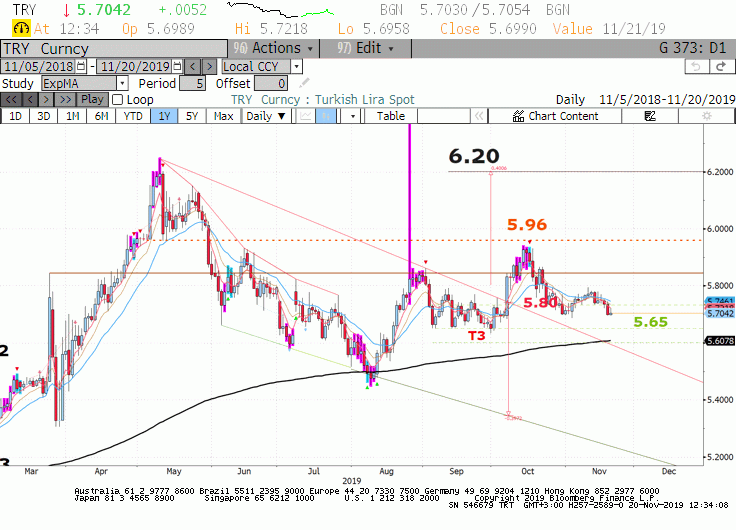736x530 pixels.
Task: Collapse panel with the double-chevron icon
Action: pyautogui.click(x=479, y=116)
